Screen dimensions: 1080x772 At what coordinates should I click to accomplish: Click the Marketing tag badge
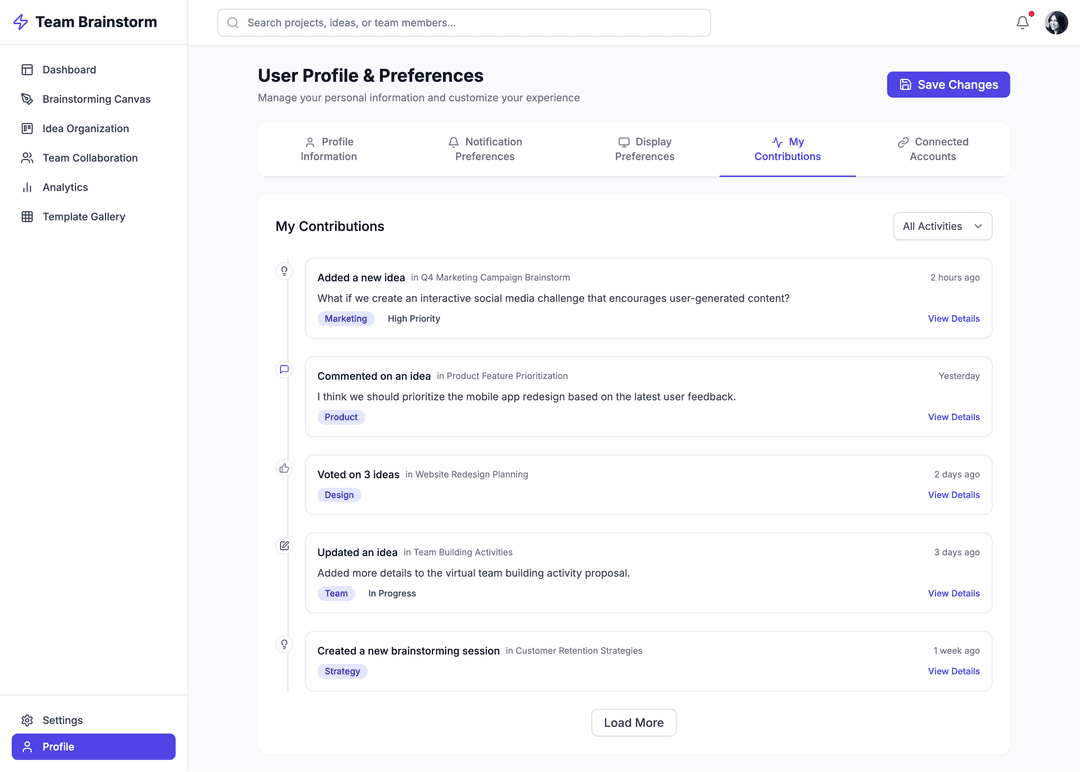346,319
